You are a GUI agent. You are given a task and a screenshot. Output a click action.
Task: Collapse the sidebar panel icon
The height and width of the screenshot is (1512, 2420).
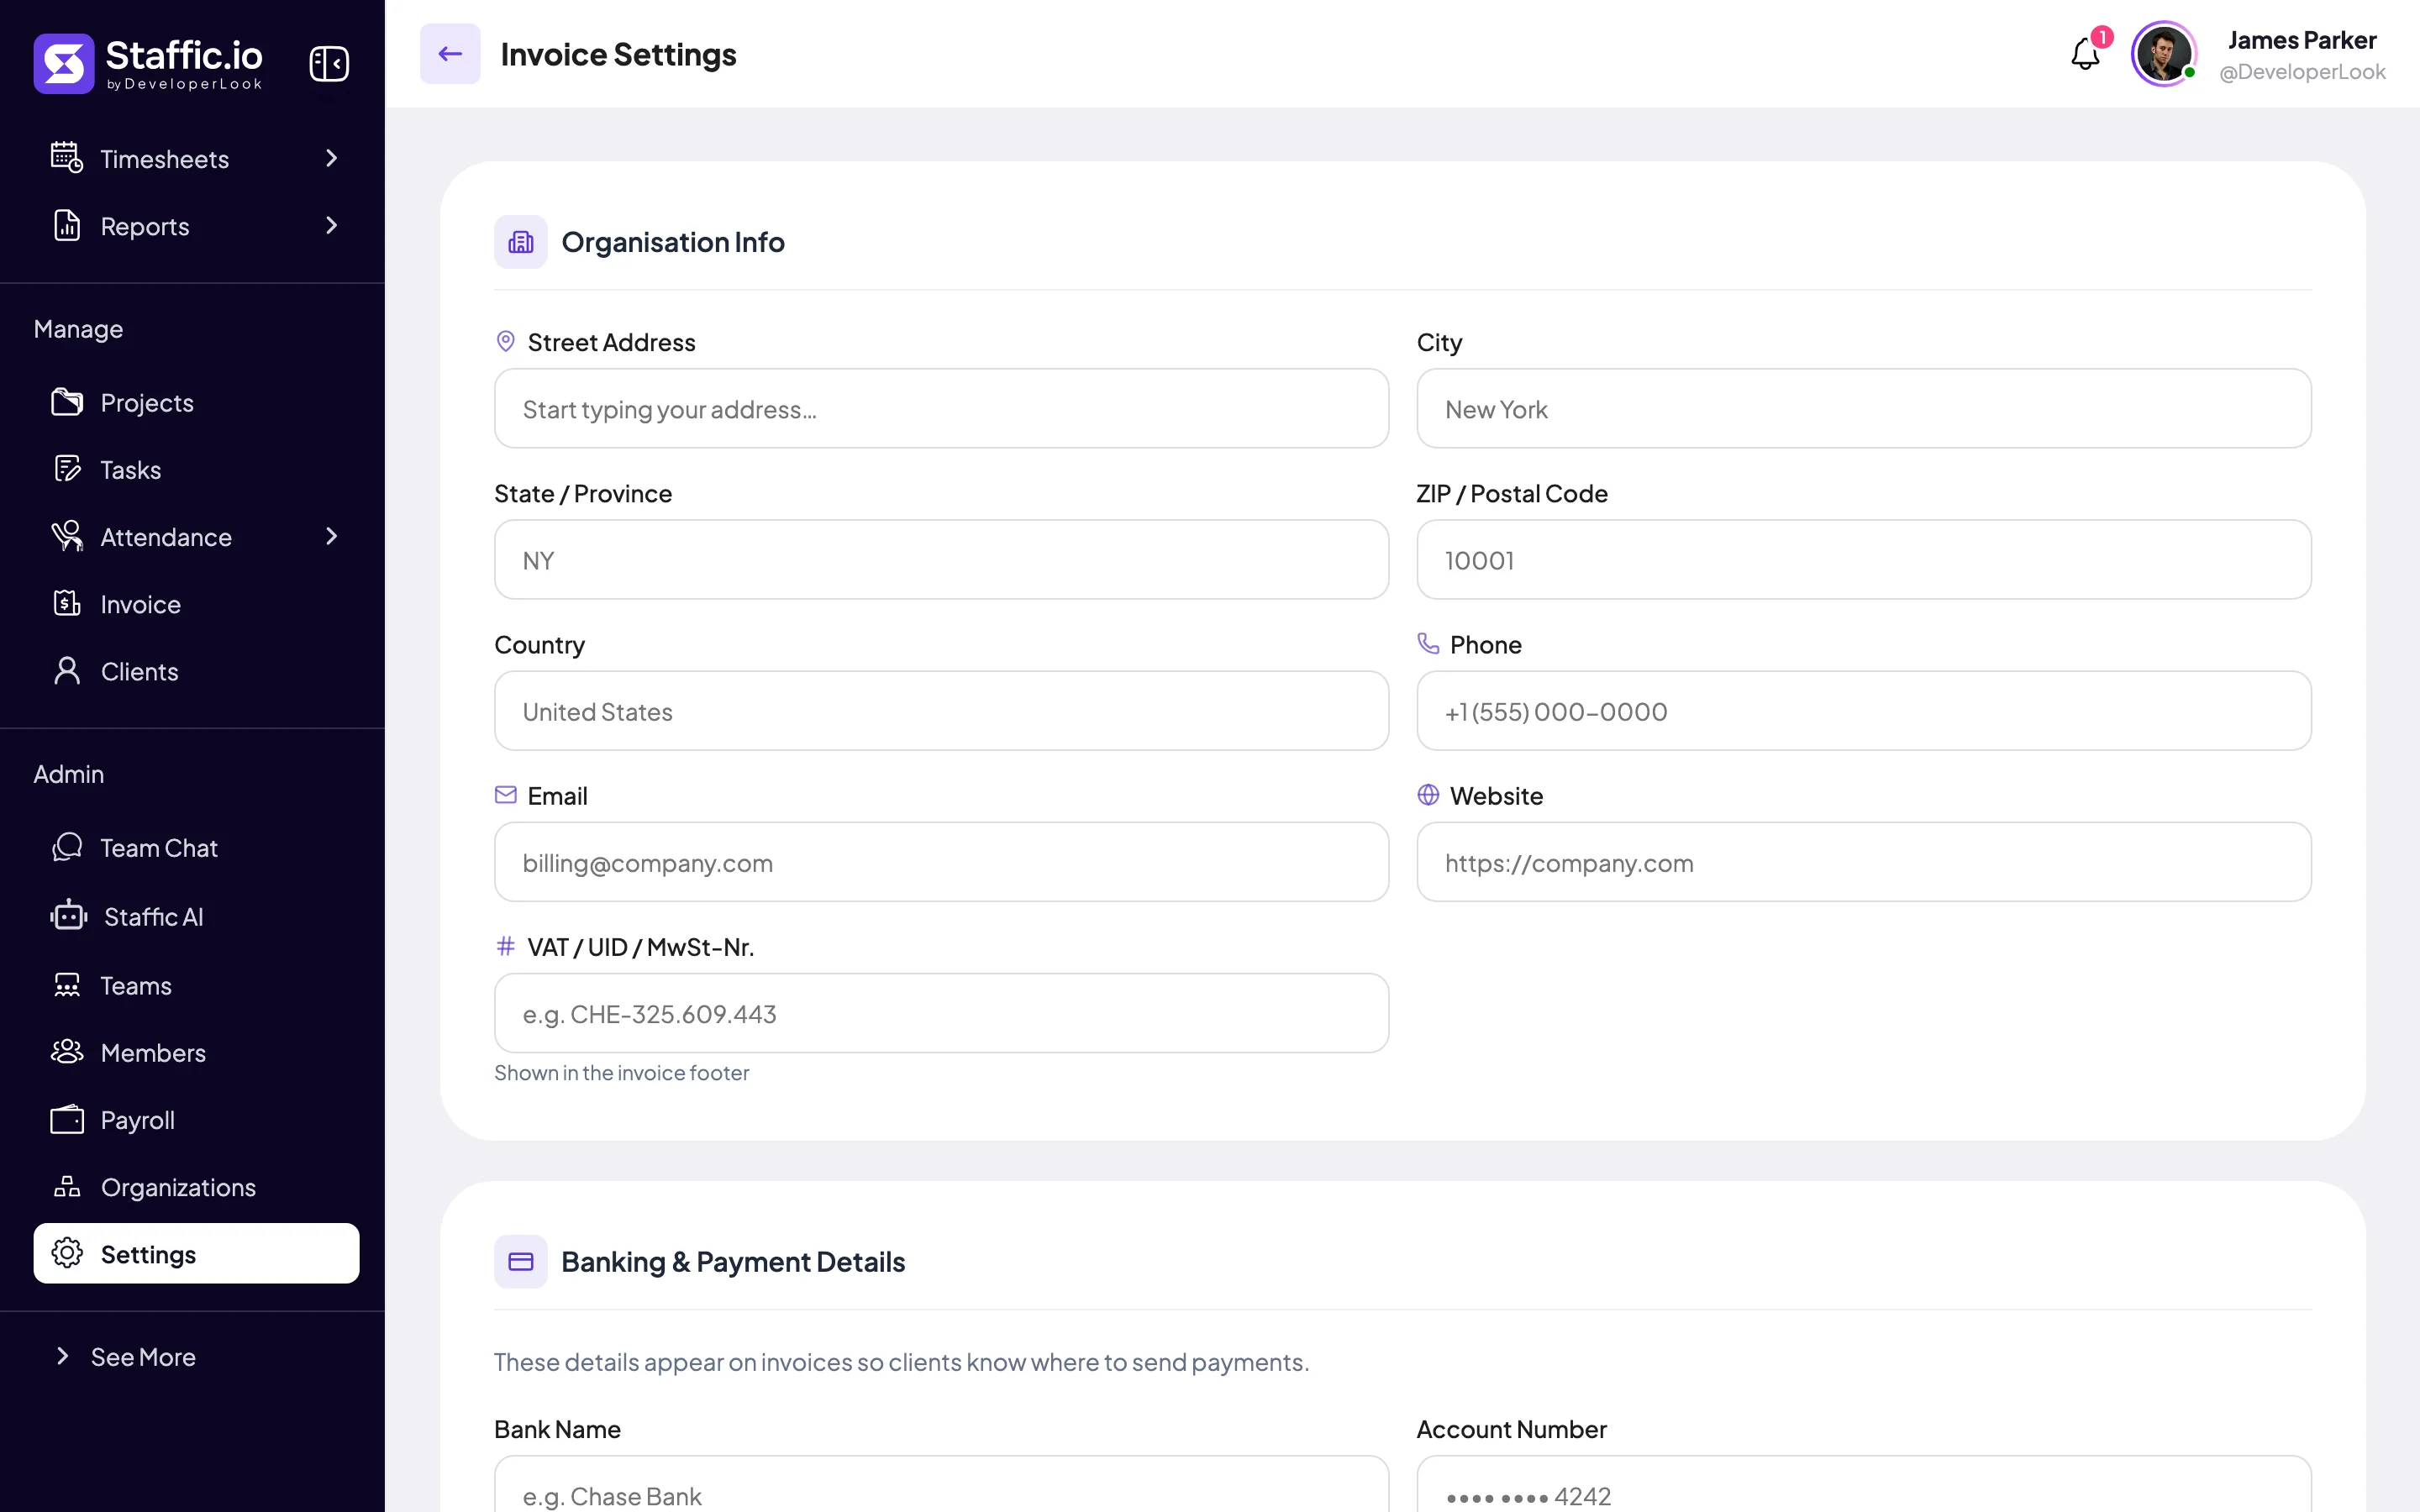pos(329,64)
